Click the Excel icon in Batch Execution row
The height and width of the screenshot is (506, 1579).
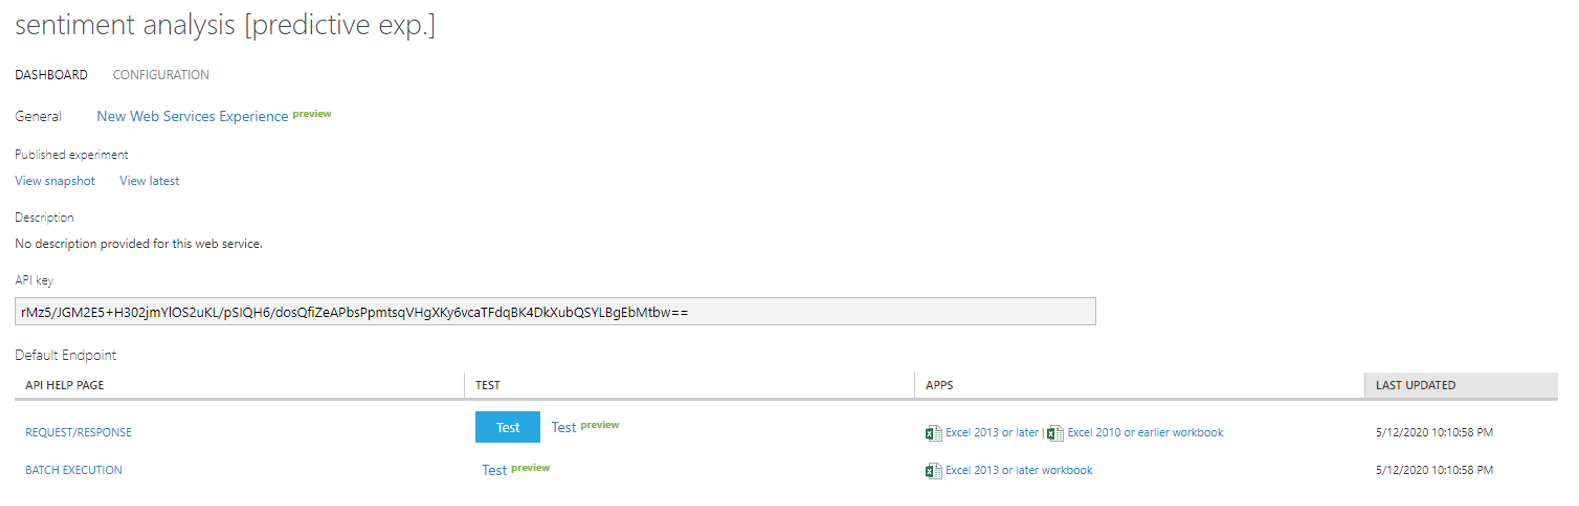(x=933, y=471)
